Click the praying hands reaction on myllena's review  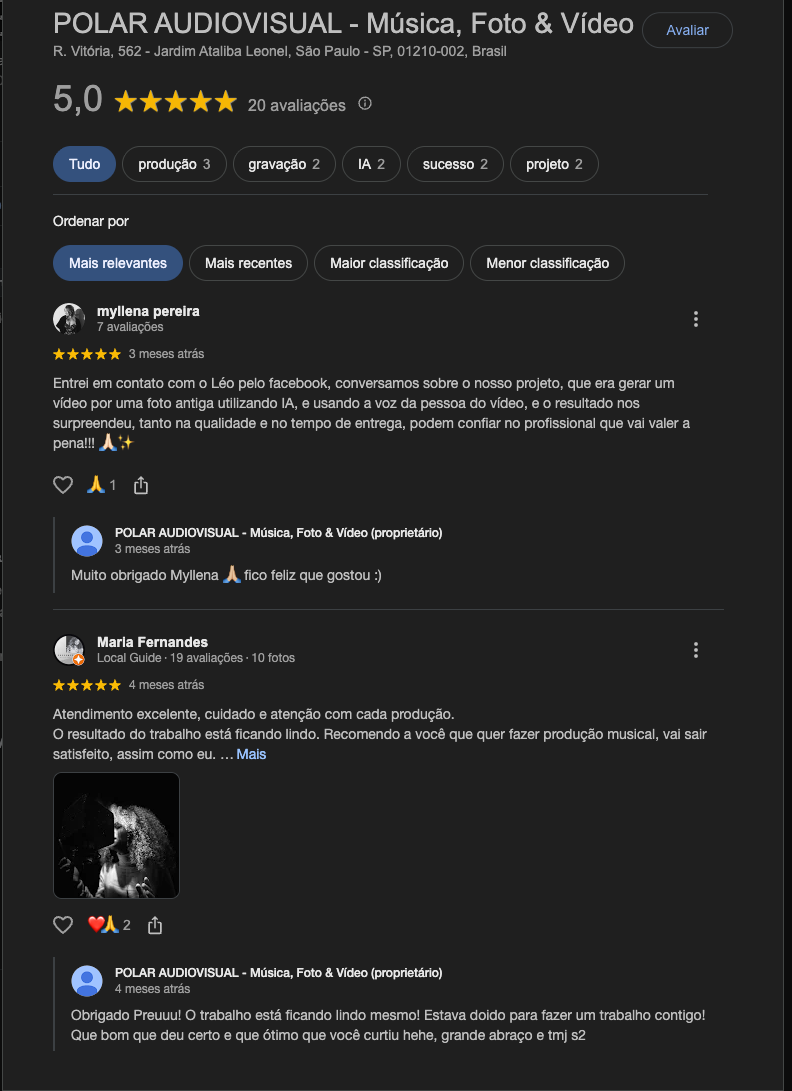(102, 485)
